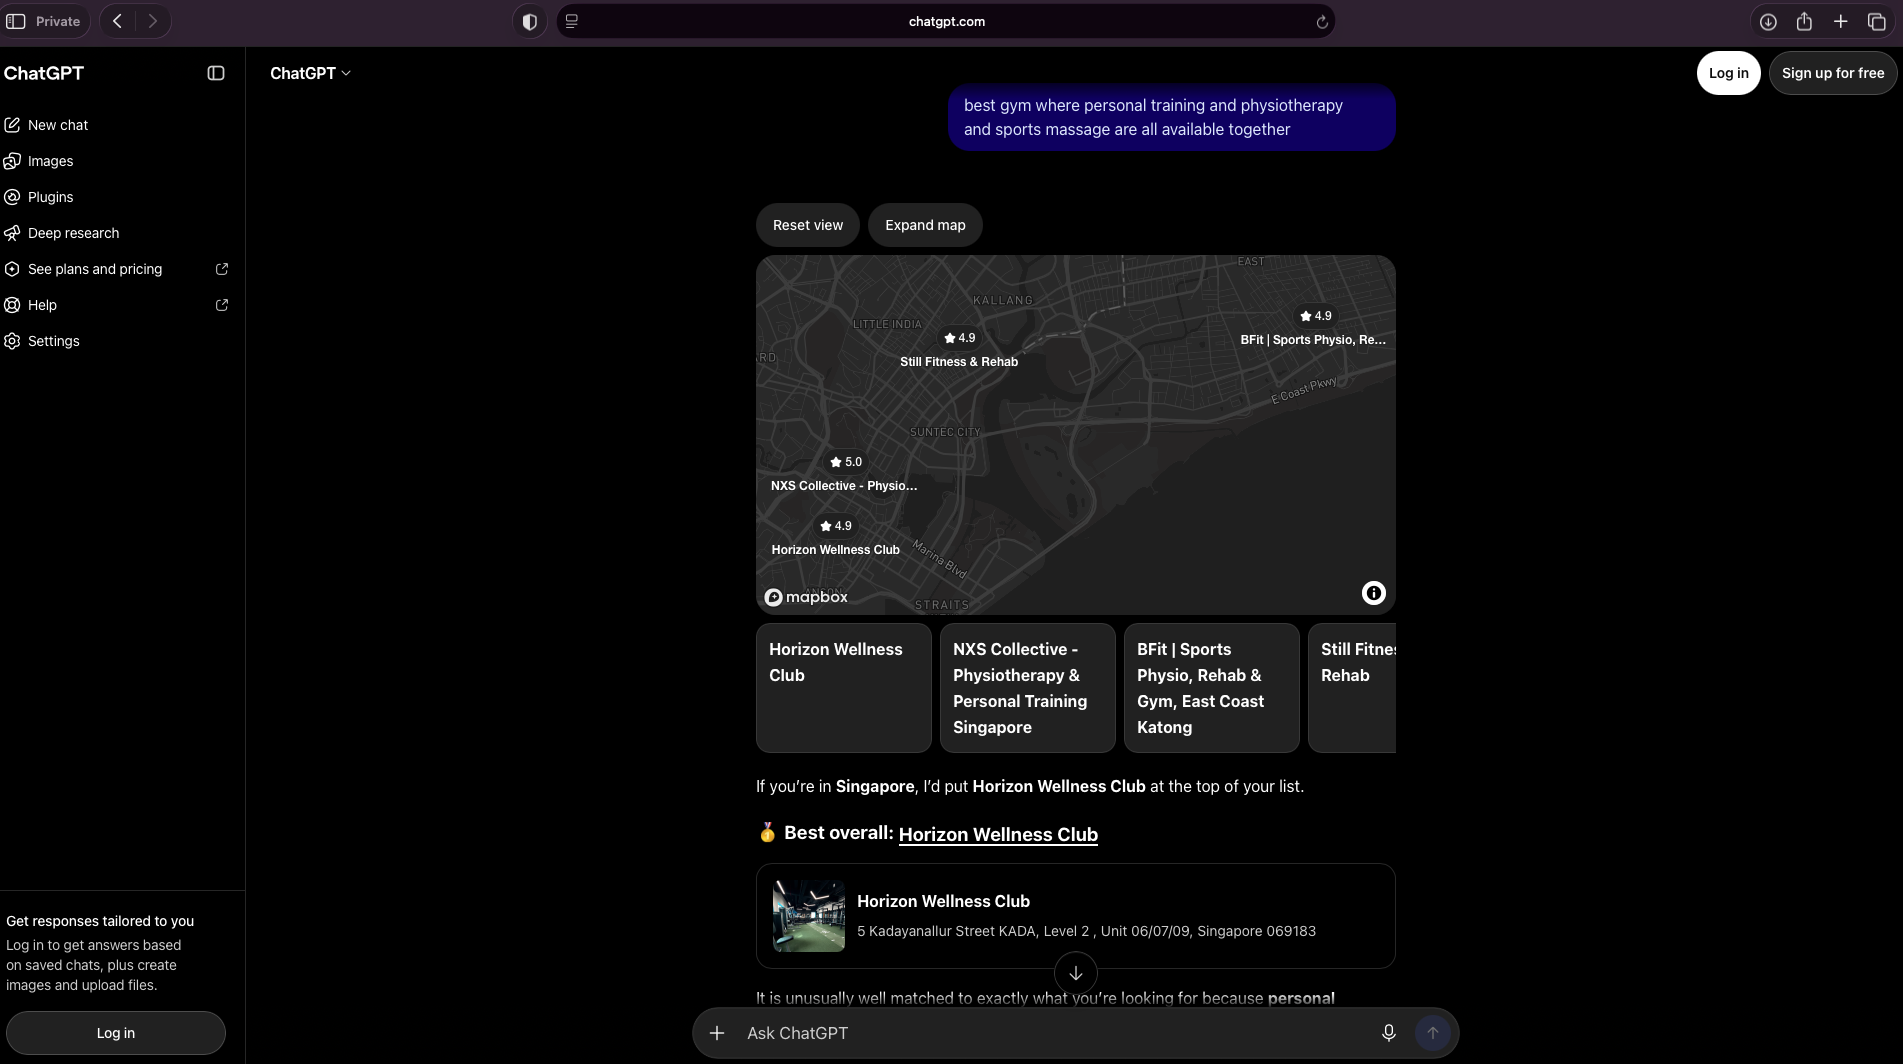Click the Expand map button

(925, 225)
